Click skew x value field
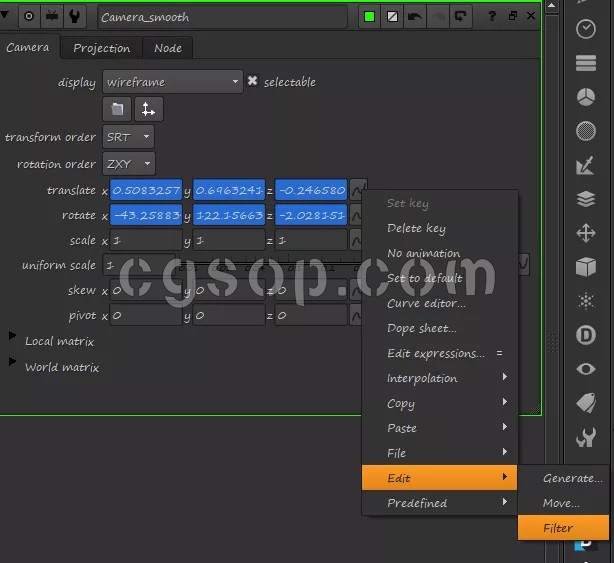Screen dimensions: 614x563 [146, 290]
